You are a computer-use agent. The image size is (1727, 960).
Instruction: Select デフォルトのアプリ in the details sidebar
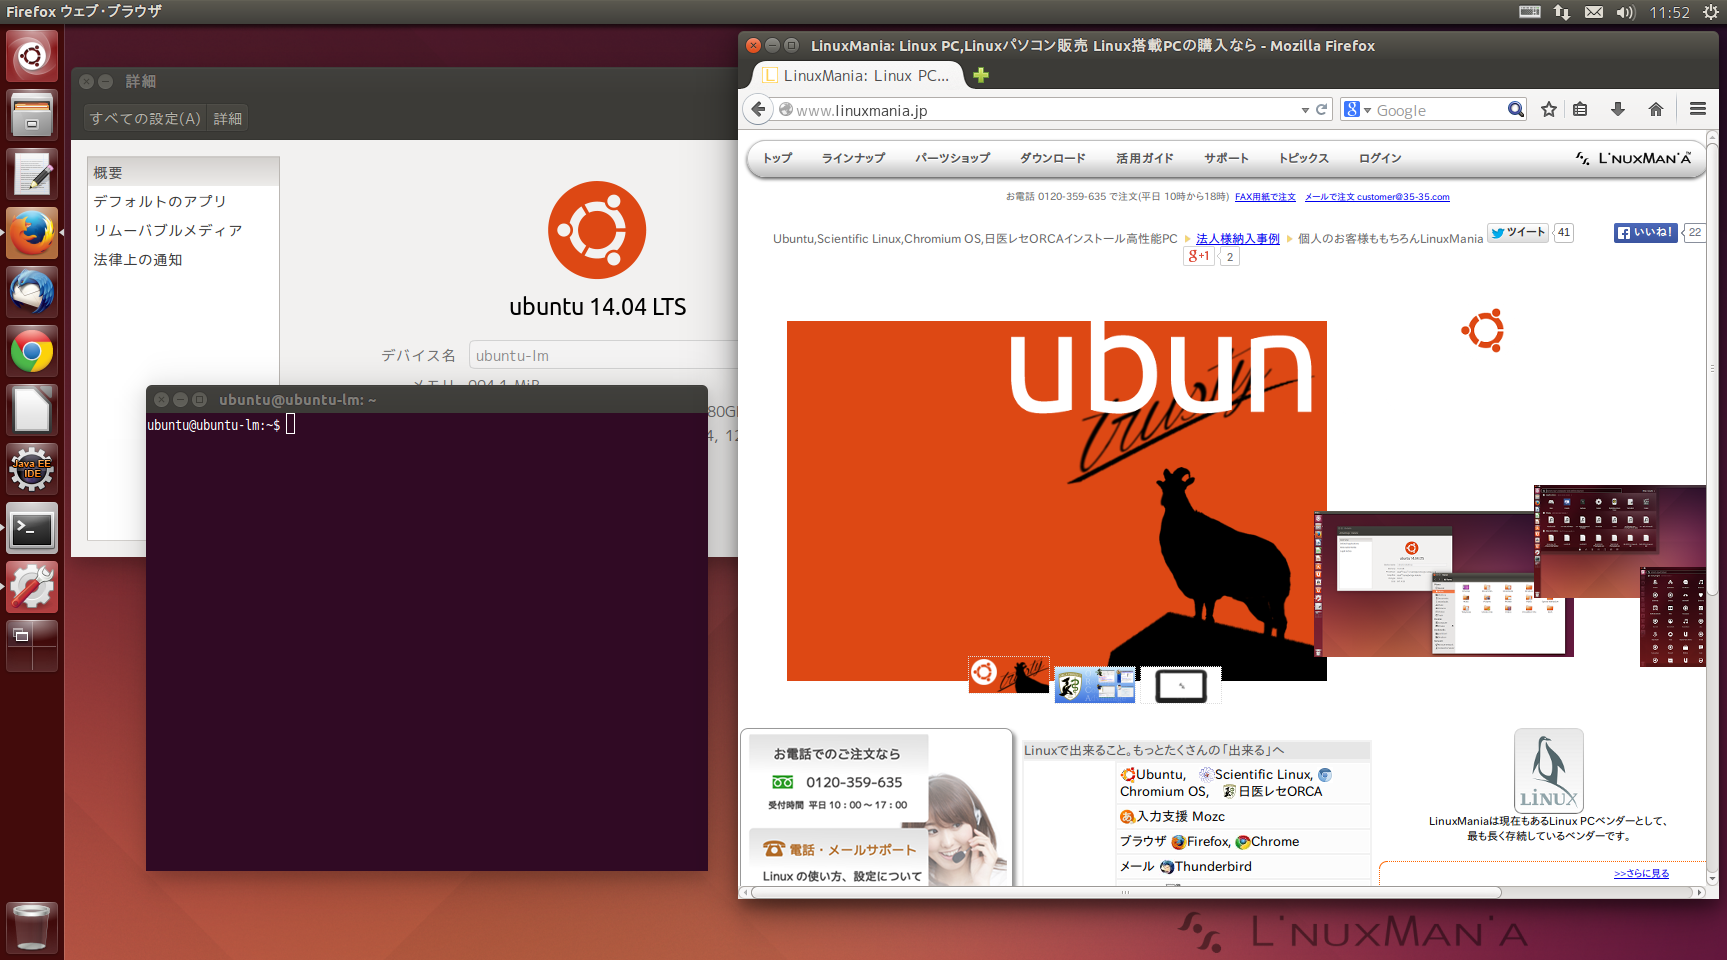click(183, 201)
